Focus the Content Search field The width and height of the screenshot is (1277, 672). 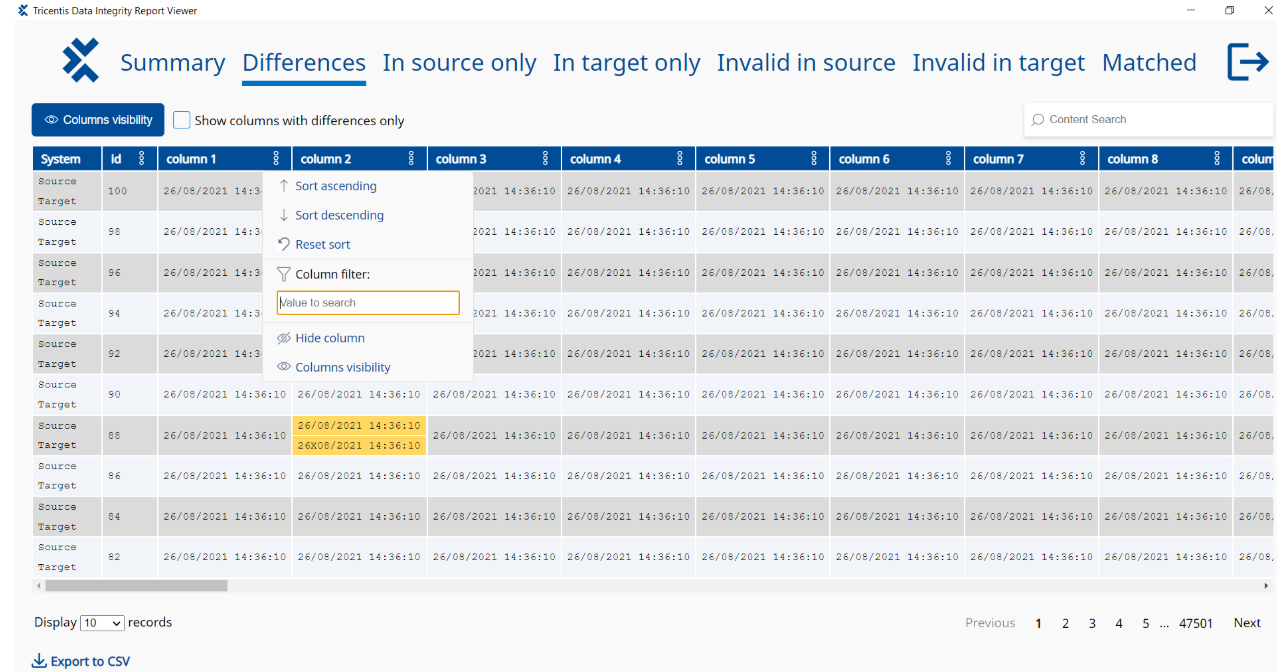(x=1148, y=120)
